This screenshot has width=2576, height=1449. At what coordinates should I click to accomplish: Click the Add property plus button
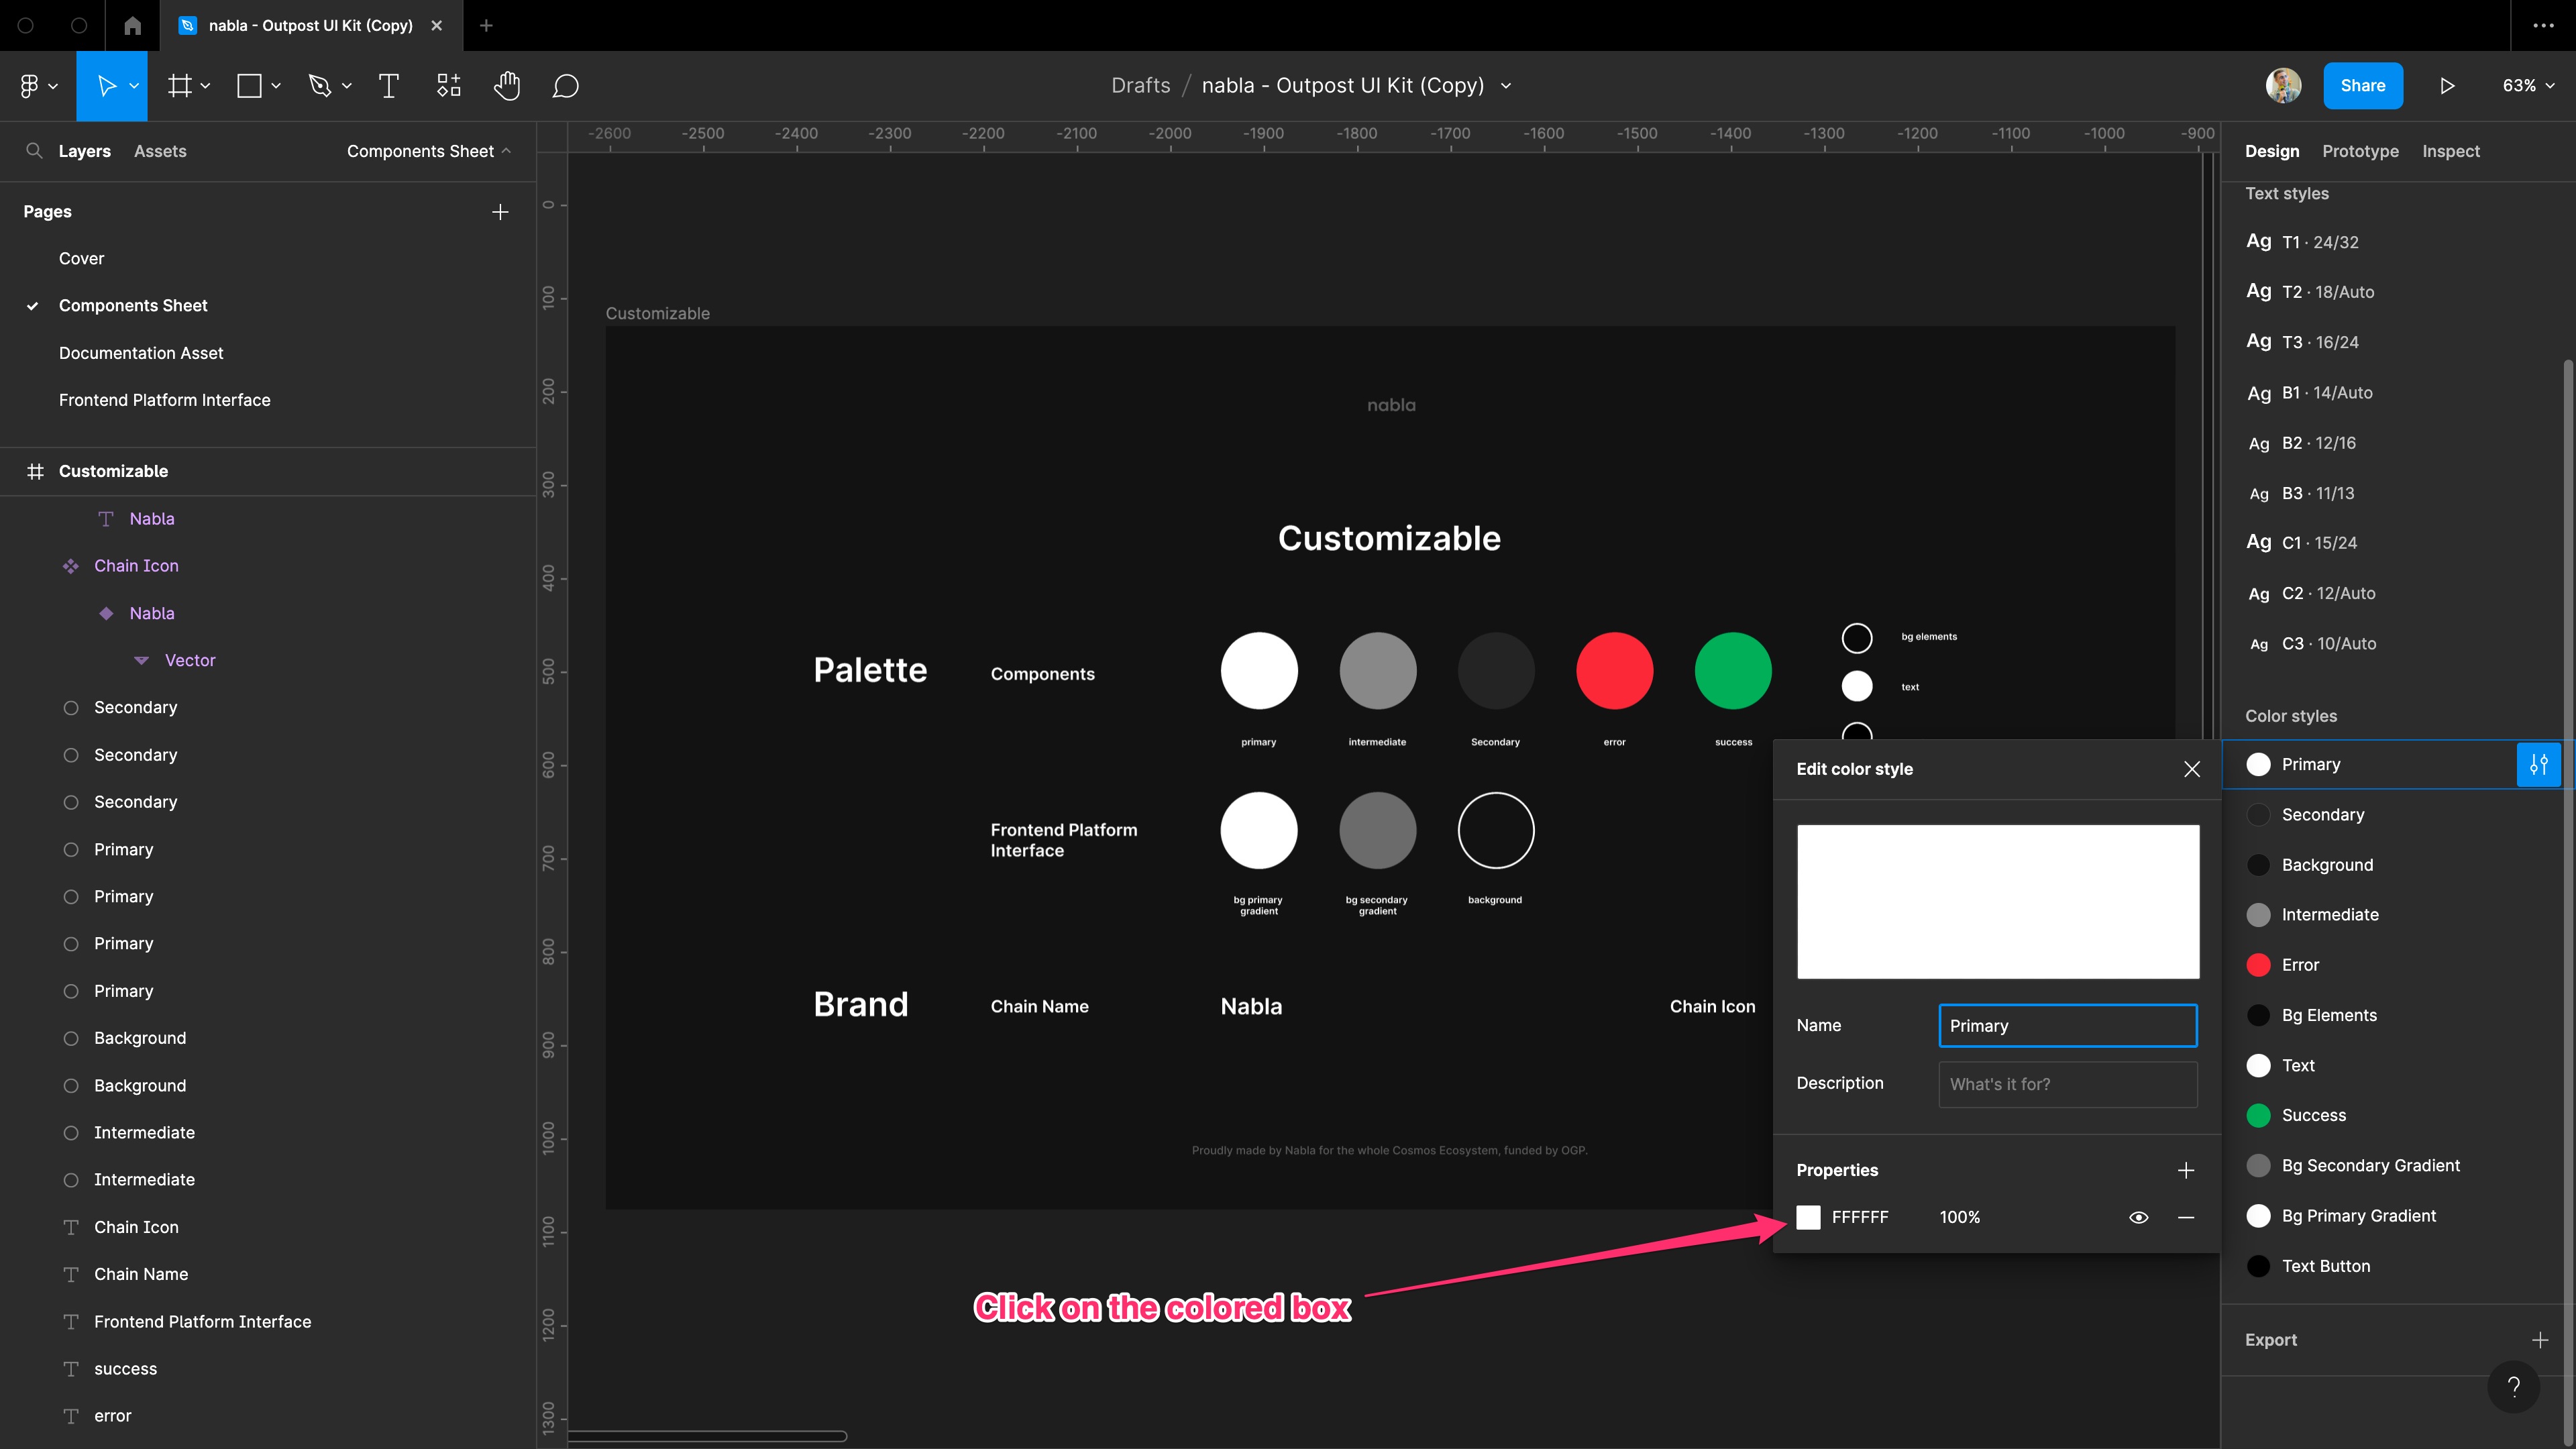[2187, 1169]
